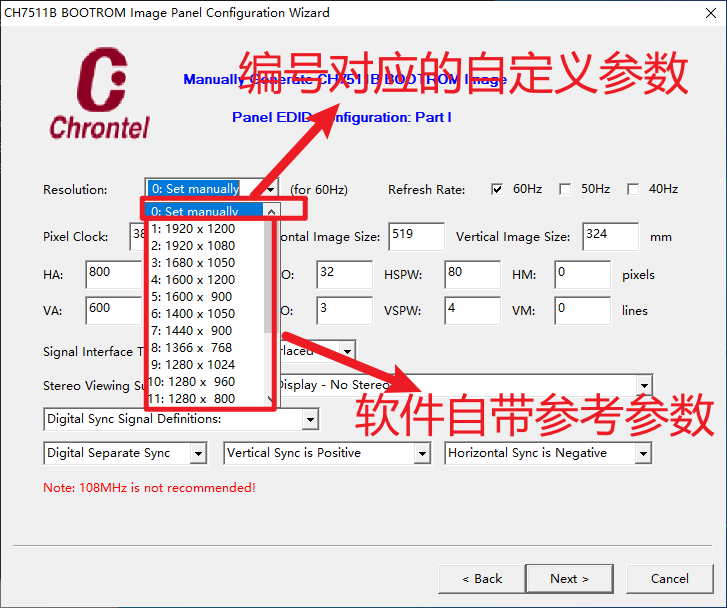Click the Cancel button
This screenshot has width=727, height=608.
[670, 579]
